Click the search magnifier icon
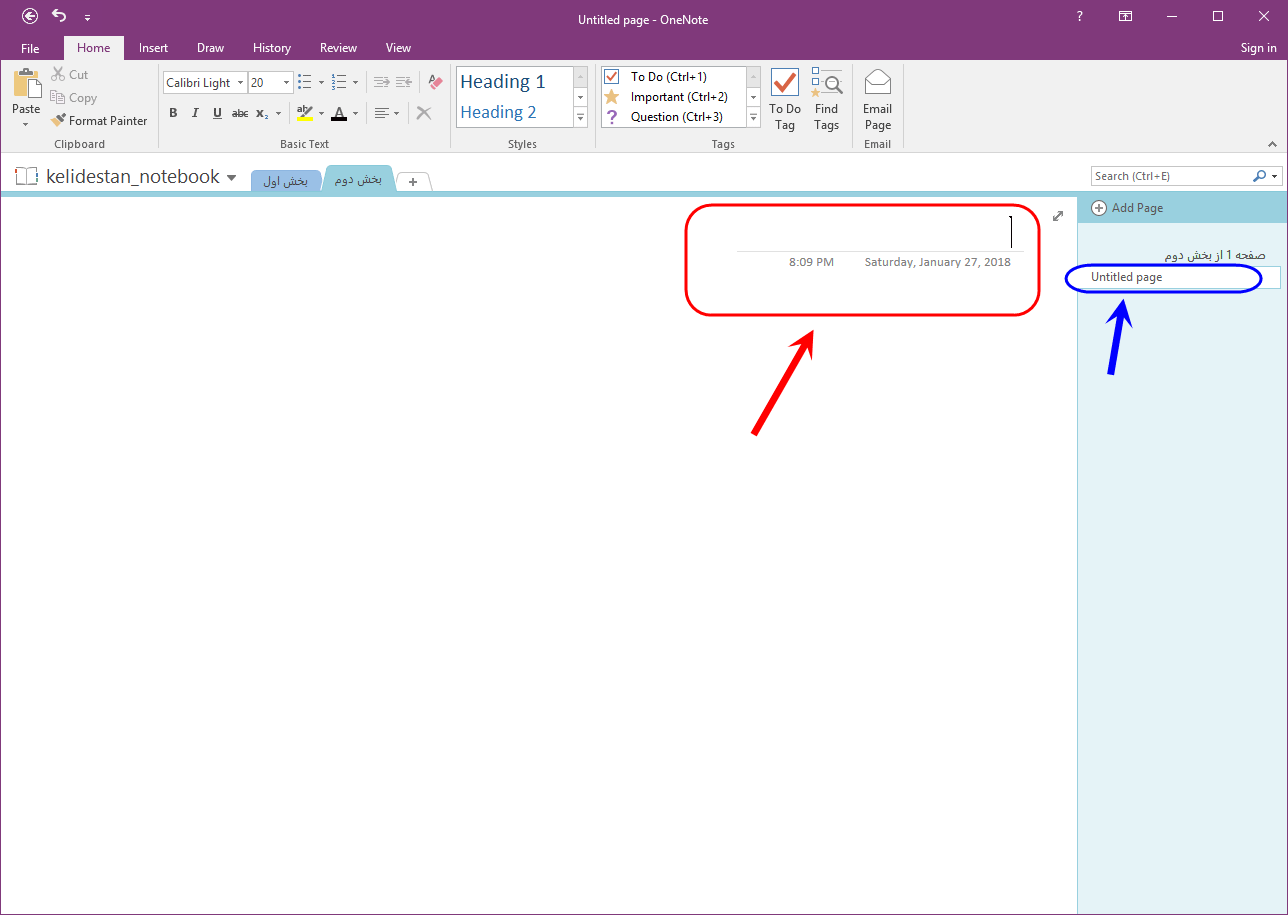Image resolution: width=1288 pixels, height=915 pixels. pyautogui.click(x=1259, y=176)
